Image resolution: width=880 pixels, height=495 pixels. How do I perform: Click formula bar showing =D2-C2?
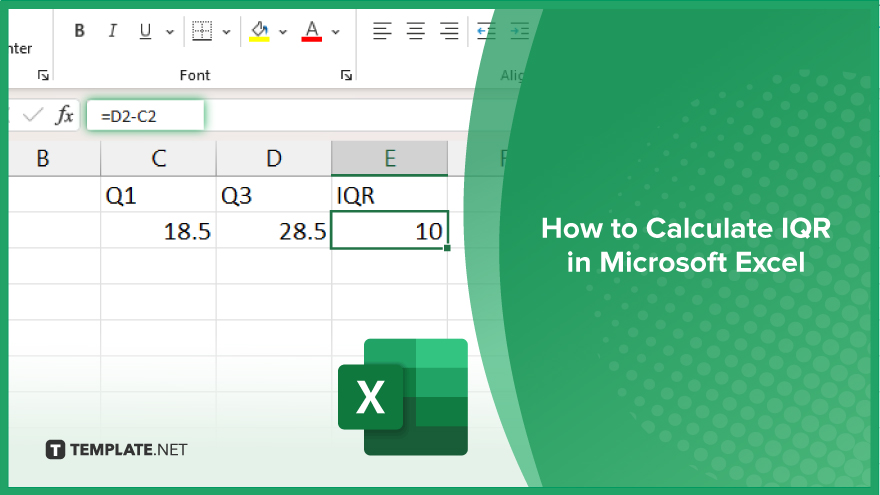(145, 116)
